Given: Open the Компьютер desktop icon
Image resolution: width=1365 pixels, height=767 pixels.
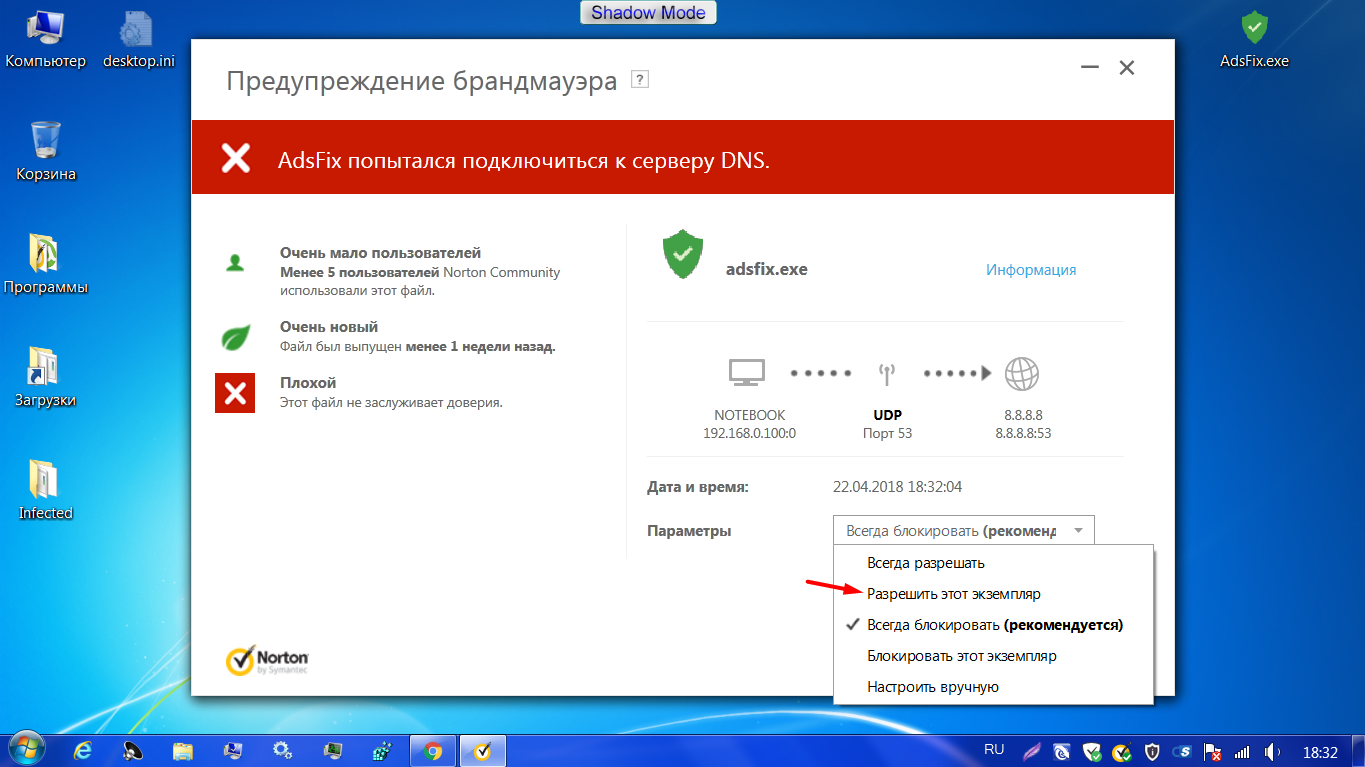Looking at the screenshot, I should (46, 40).
